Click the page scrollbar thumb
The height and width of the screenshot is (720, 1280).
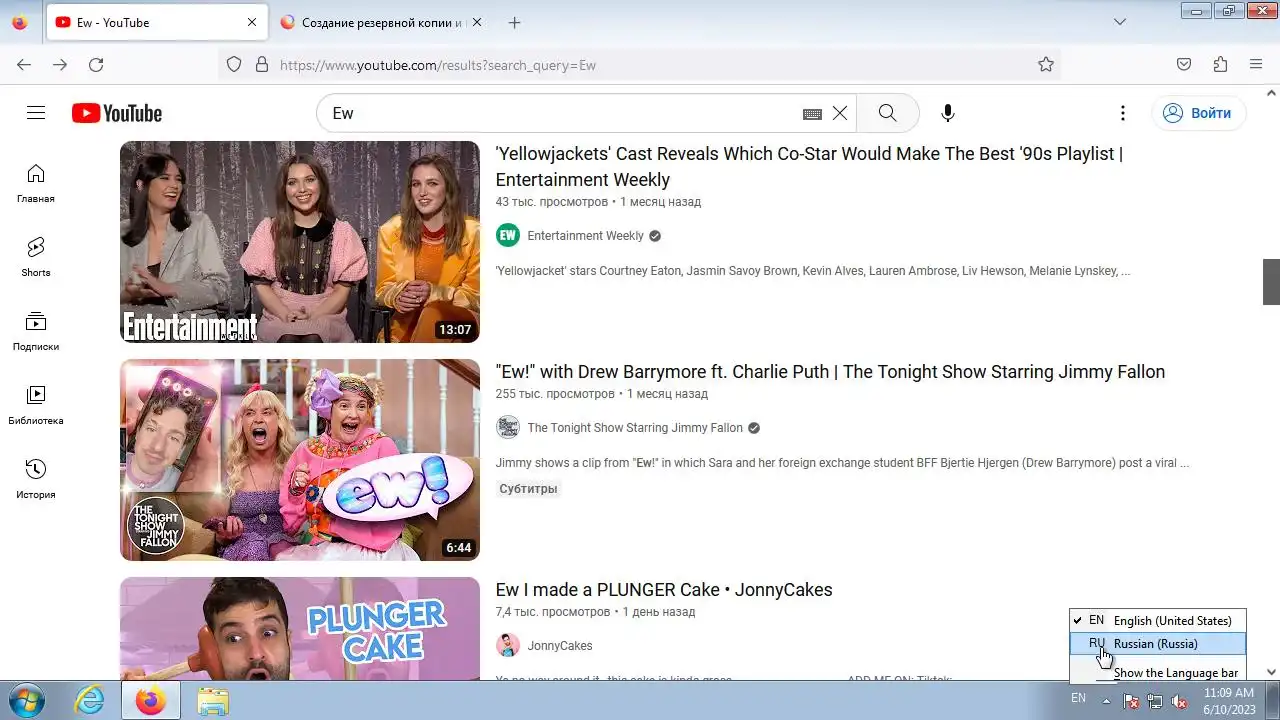coord(1271,282)
